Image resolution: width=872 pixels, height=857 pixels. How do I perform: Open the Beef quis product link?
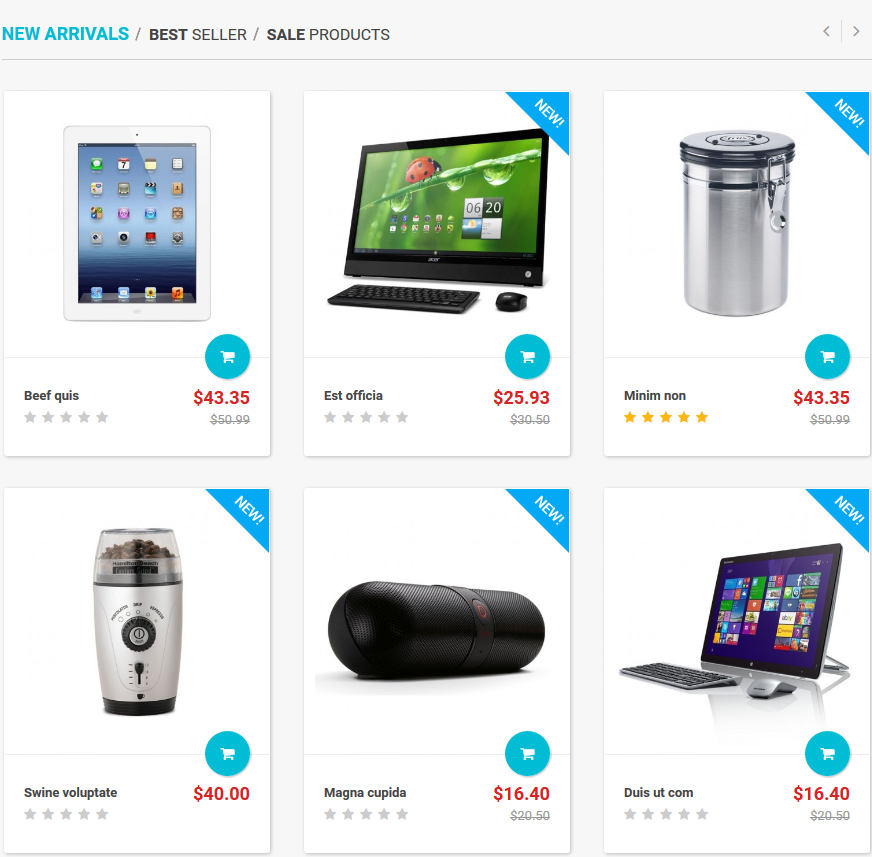tap(51, 395)
